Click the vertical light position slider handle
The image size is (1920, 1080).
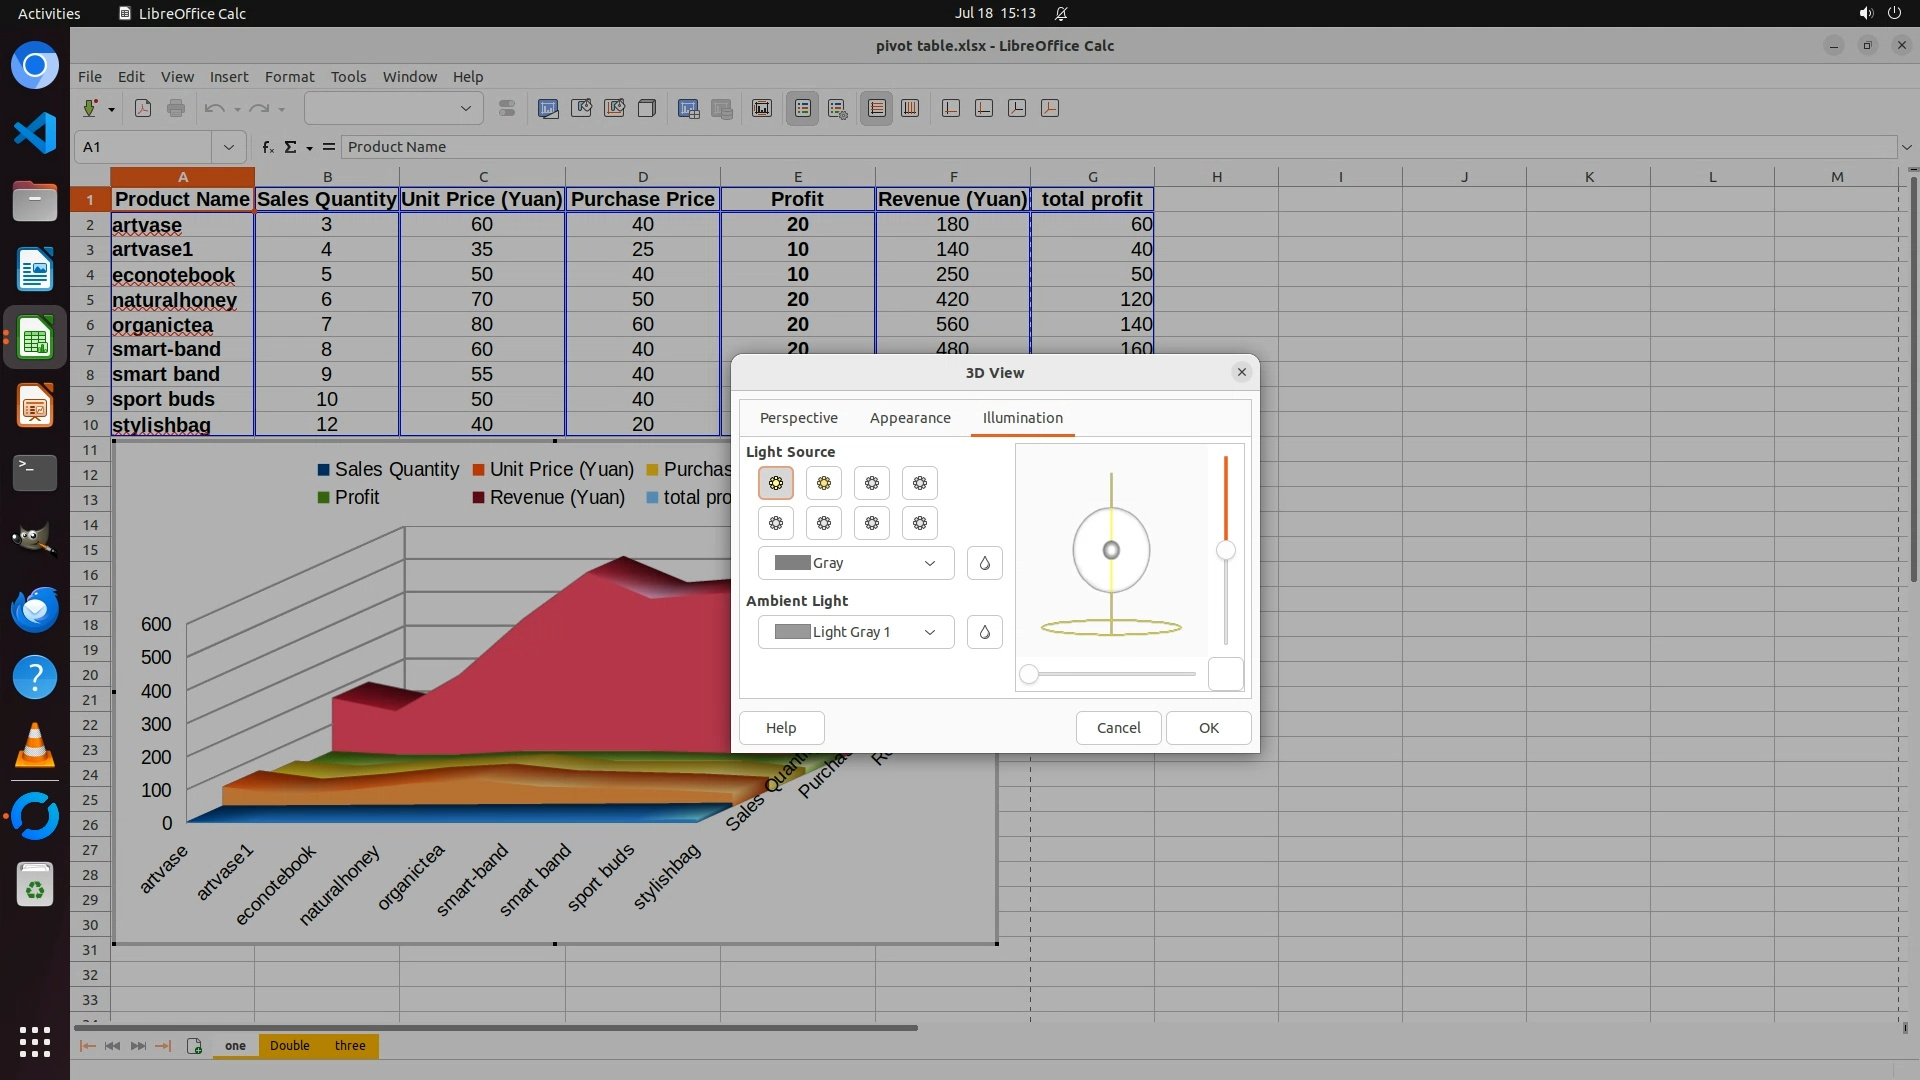[1225, 551]
